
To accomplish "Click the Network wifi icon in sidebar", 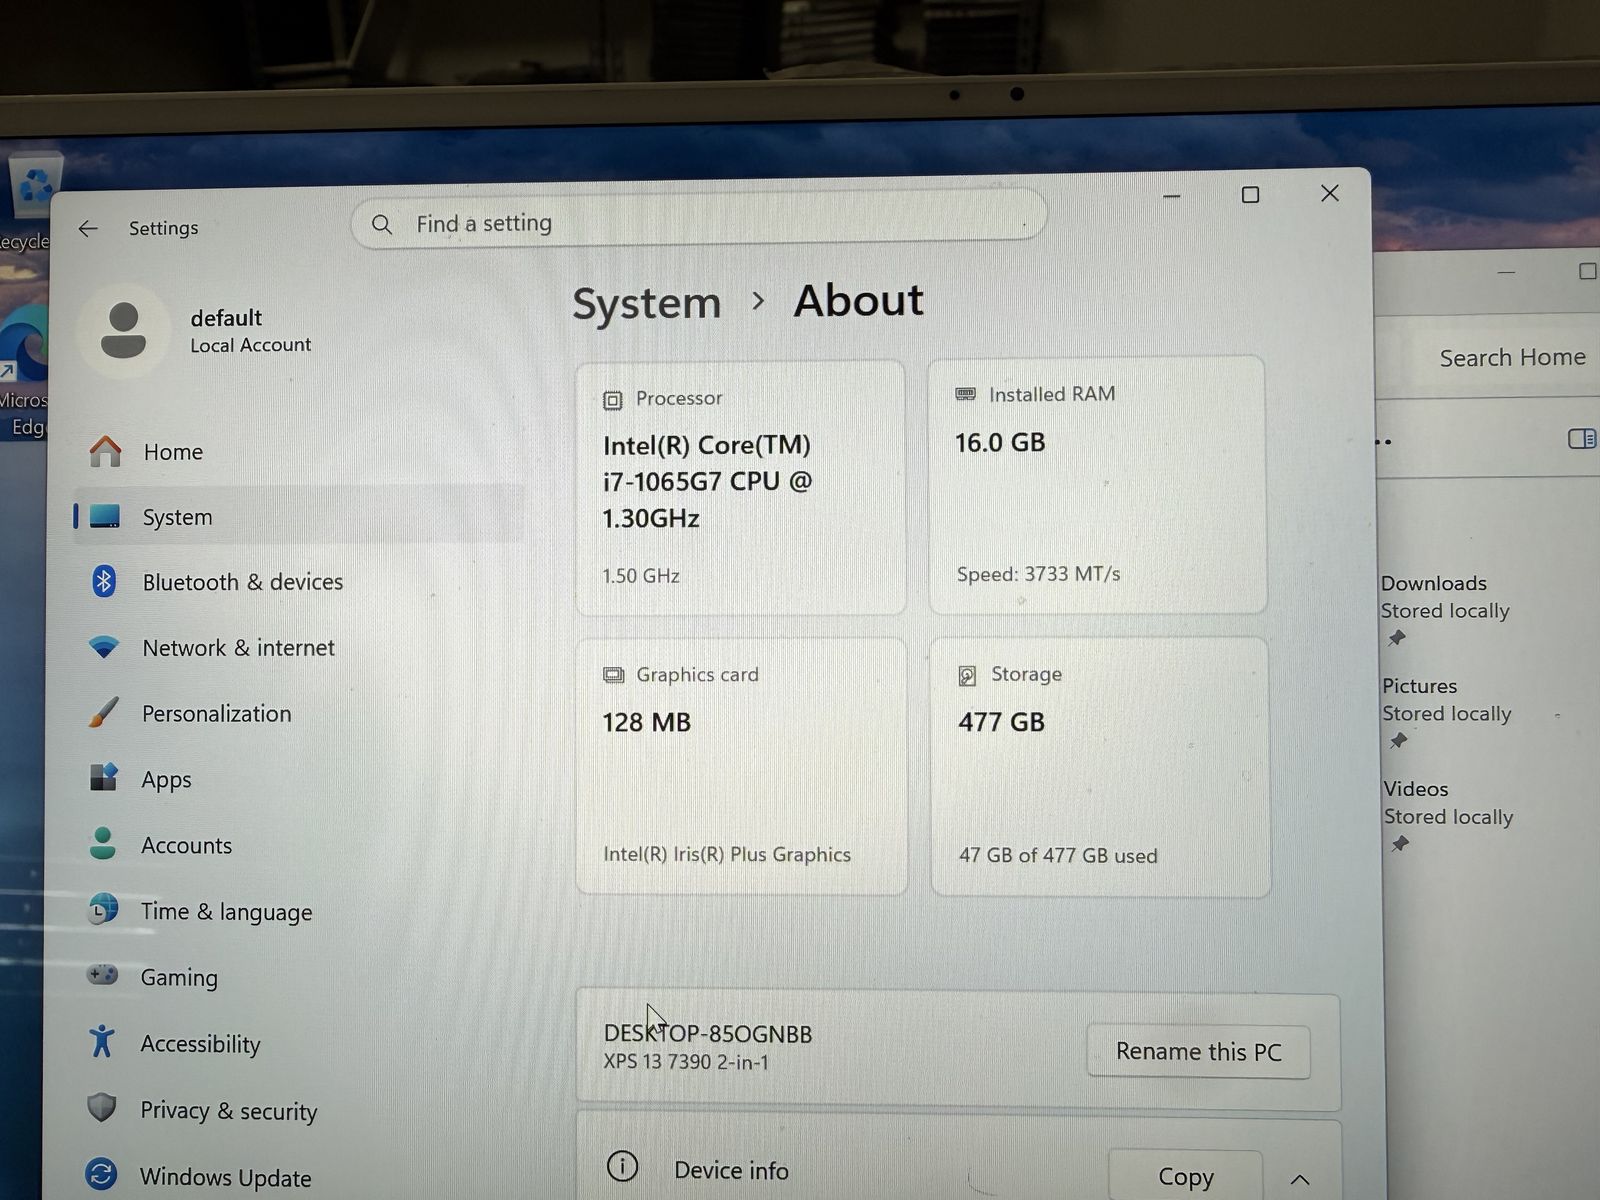I will click(x=104, y=647).
